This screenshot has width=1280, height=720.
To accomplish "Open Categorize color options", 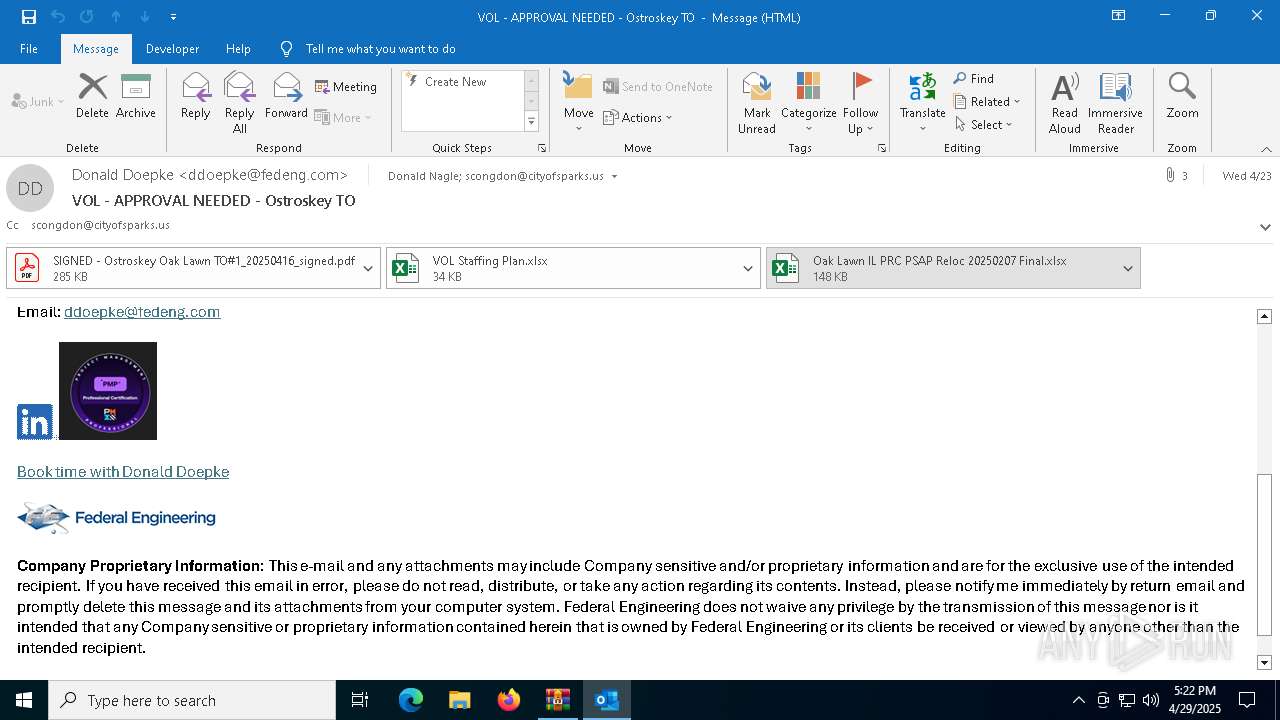I will point(808,103).
